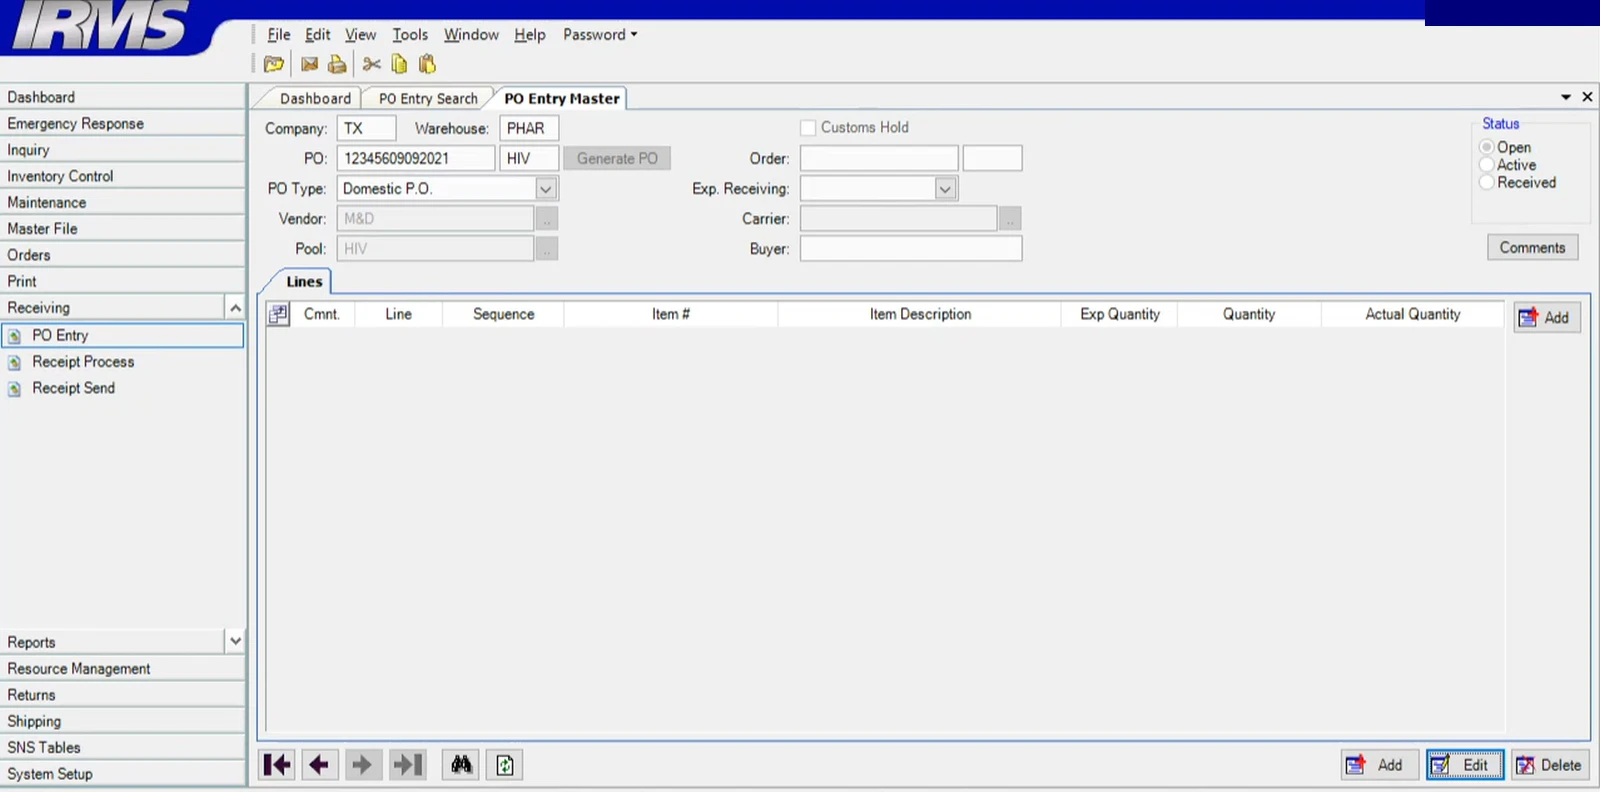
Task: Collapse the Receiving section chevron
Action: pos(235,308)
